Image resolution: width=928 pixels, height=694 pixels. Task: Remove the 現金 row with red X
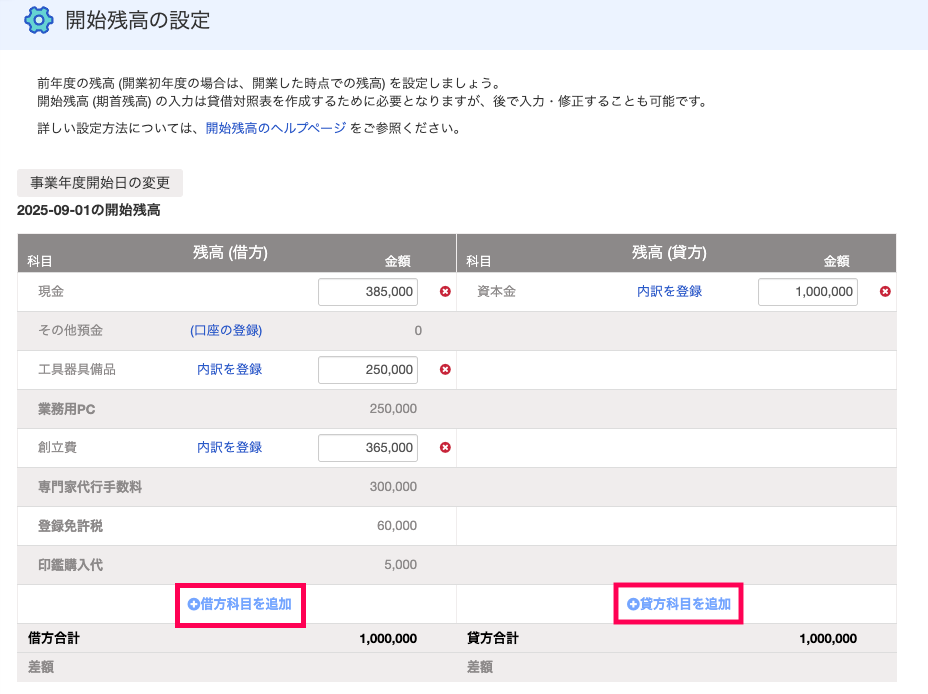coord(445,291)
